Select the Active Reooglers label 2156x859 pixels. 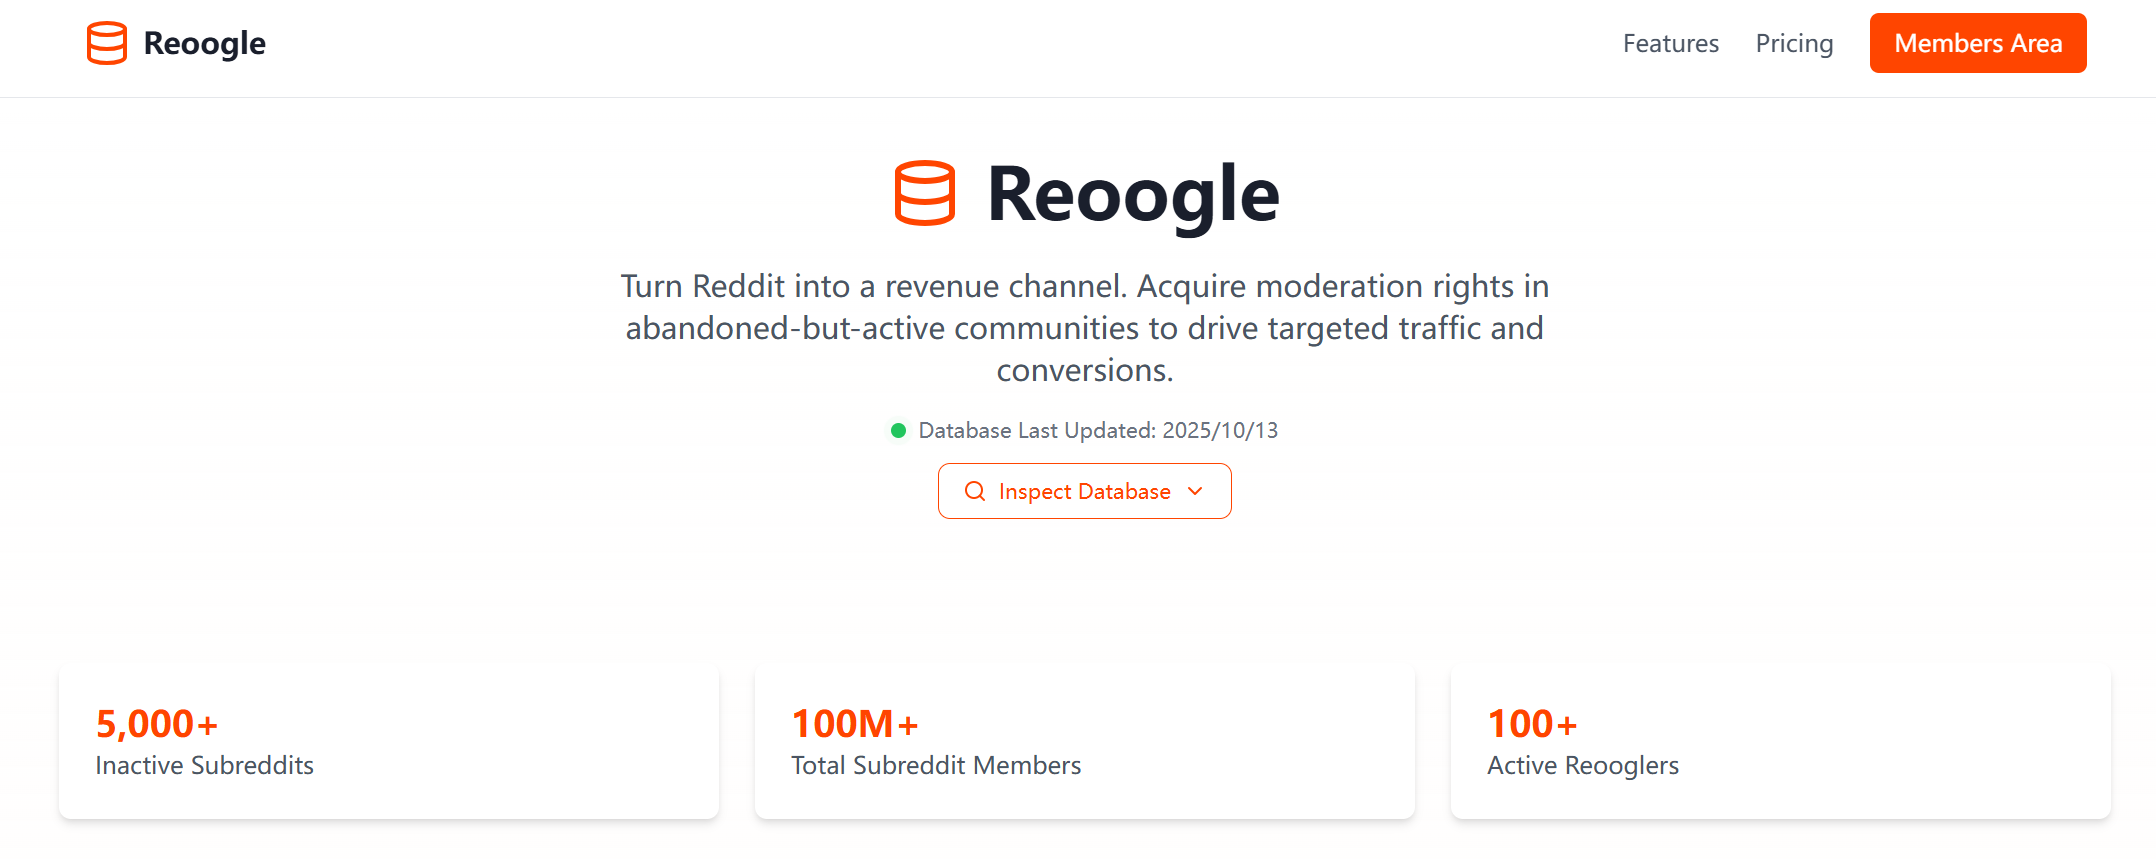(1583, 766)
